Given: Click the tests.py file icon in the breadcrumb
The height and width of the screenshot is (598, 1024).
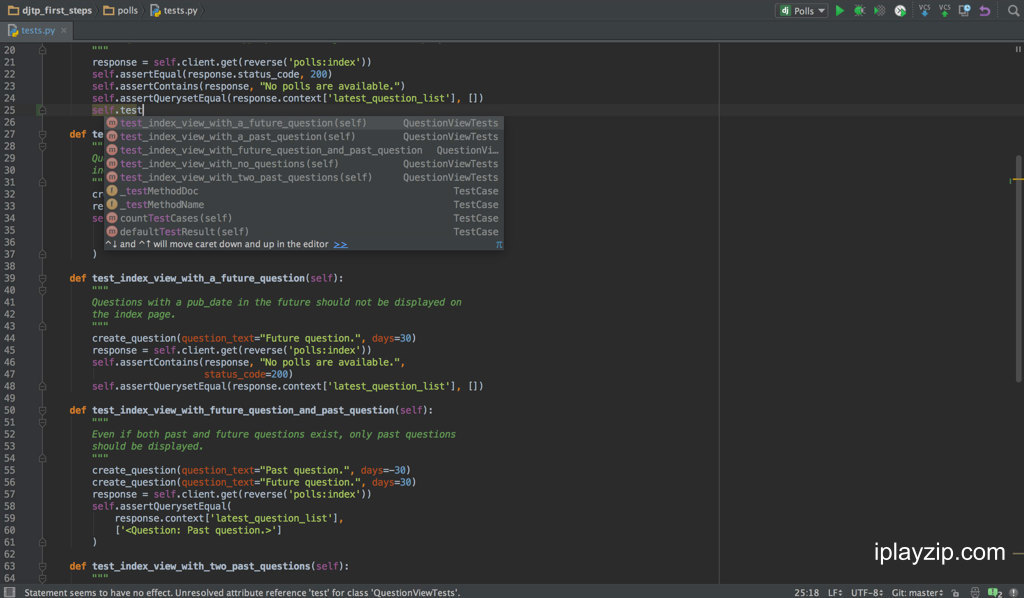Looking at the screenshot, I should point(155,10).
